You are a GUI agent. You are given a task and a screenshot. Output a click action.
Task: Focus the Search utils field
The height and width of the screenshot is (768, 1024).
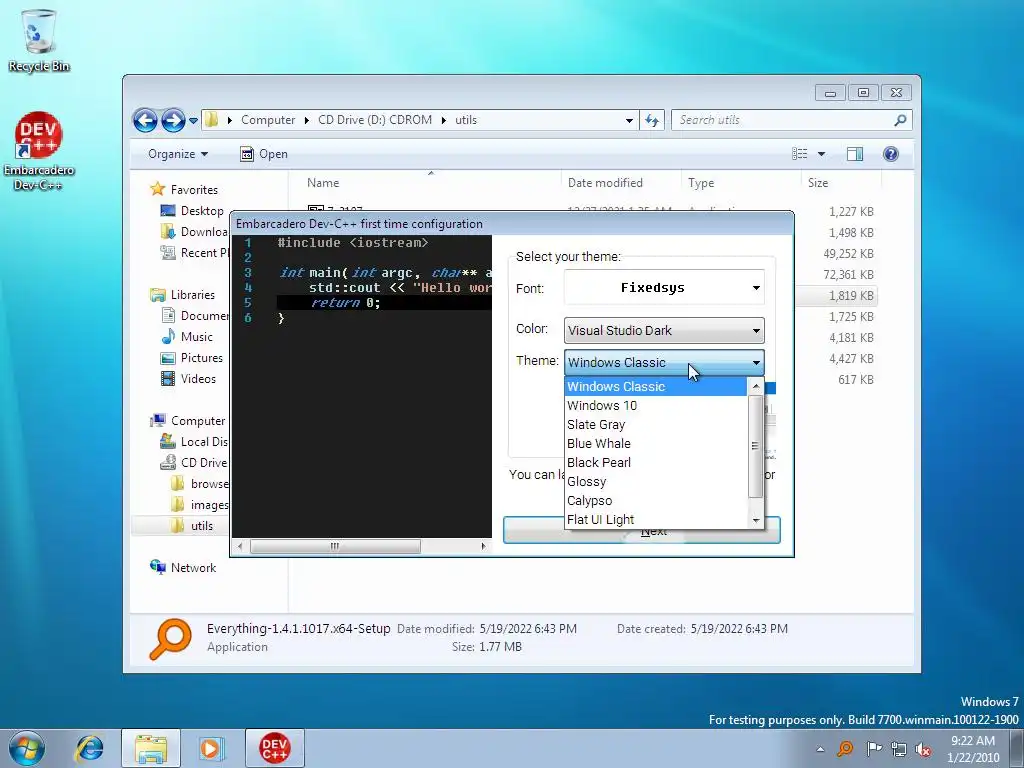click(x=782, y=120)
